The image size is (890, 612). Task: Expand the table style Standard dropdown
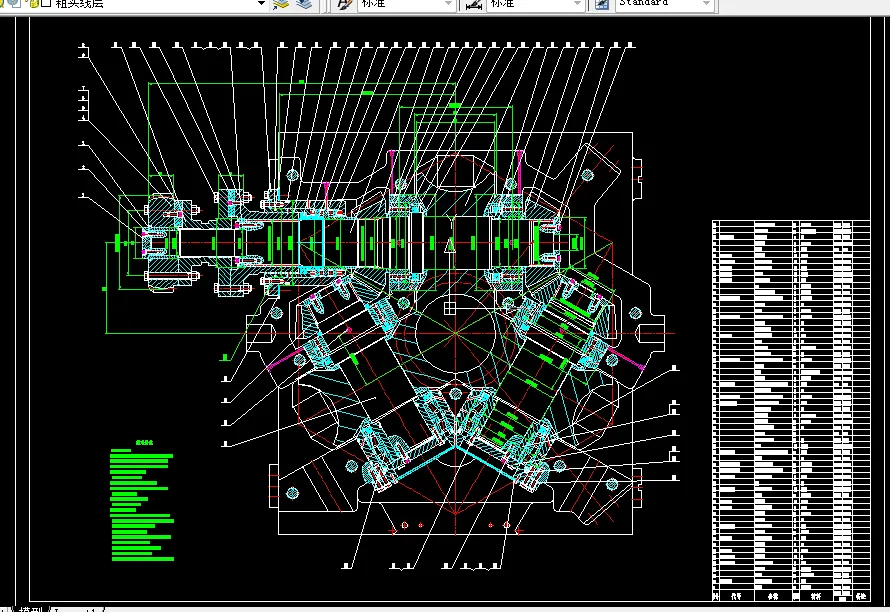(706, 4)
